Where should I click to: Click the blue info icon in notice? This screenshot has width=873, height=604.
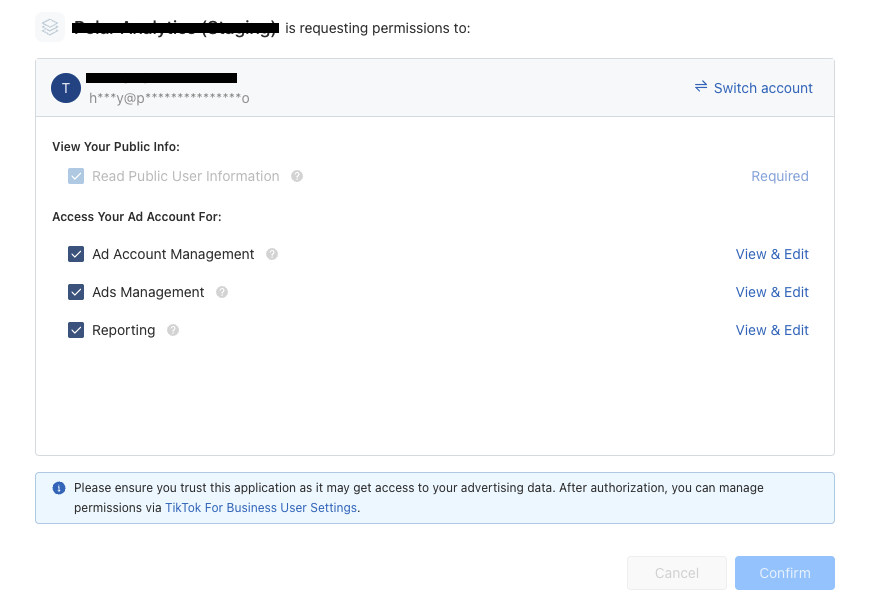point(59,488)
